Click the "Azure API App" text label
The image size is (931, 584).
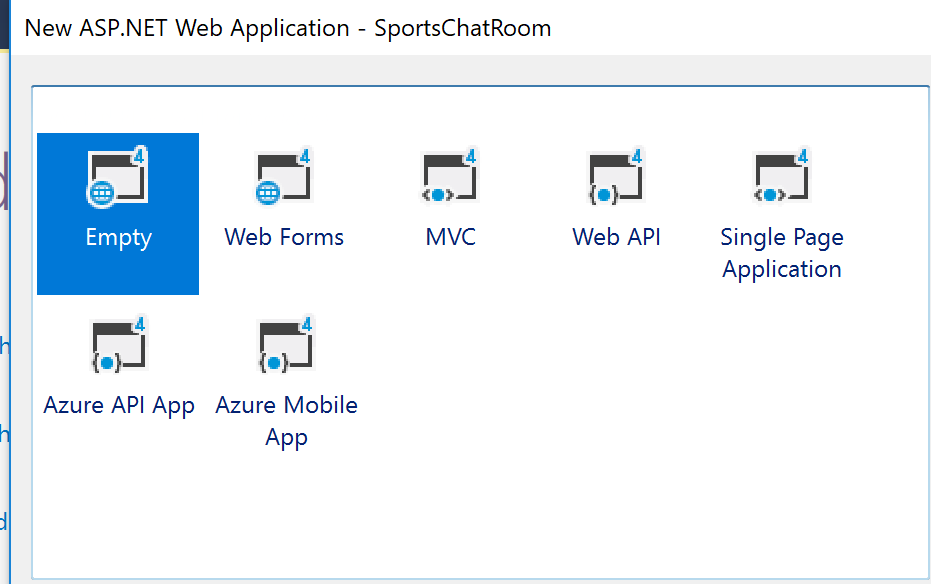coord(119,406)
